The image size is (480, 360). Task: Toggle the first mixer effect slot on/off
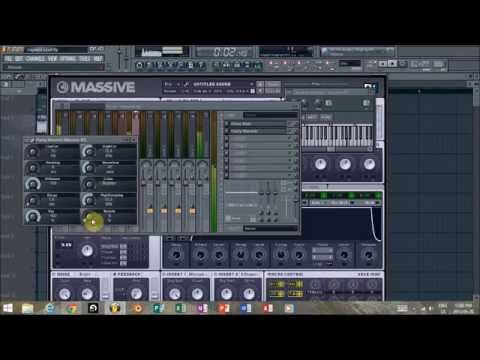click(227, 124)
